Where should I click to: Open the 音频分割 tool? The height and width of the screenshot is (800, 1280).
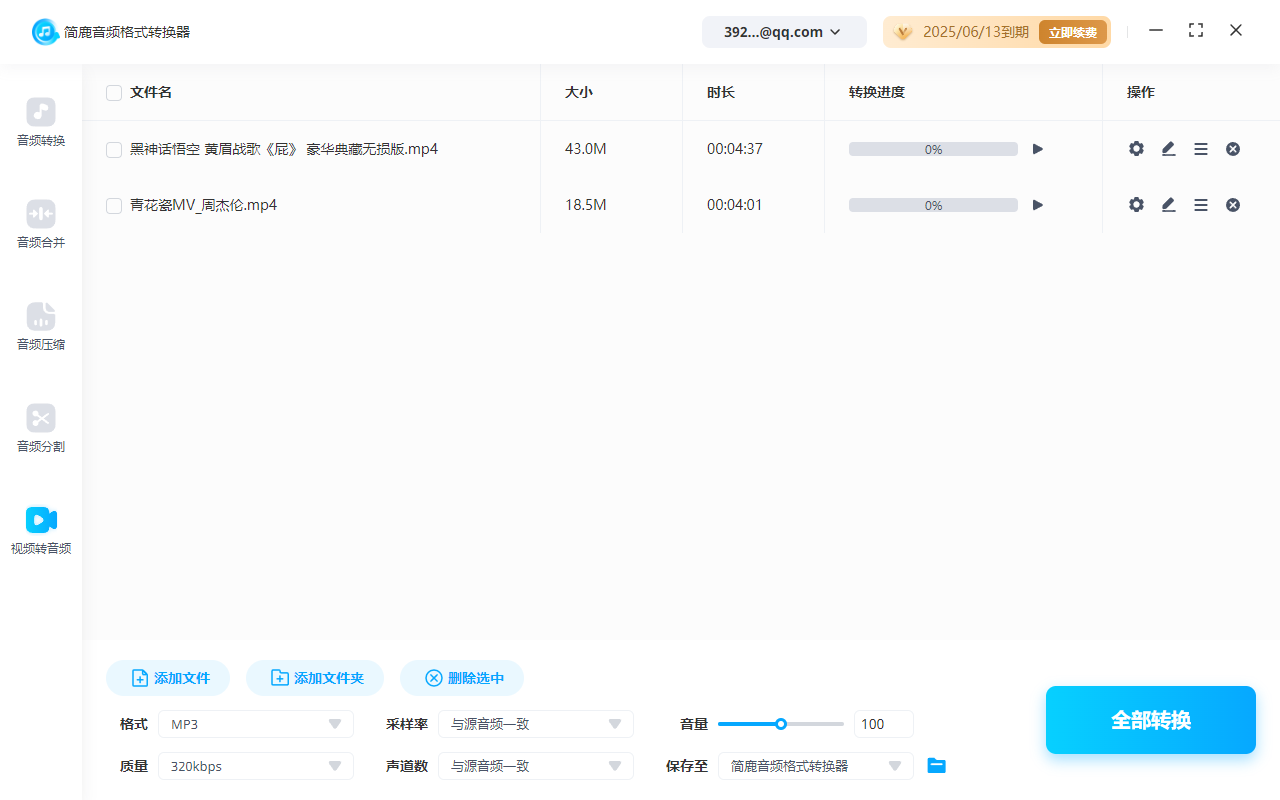(40, 428)
